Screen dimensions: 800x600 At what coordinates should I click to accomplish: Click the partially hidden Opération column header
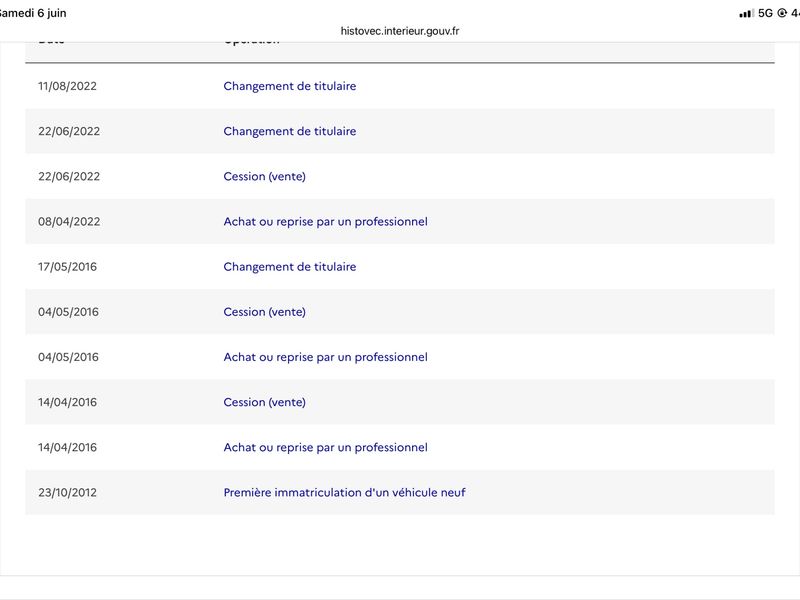[x=252, y=42]
